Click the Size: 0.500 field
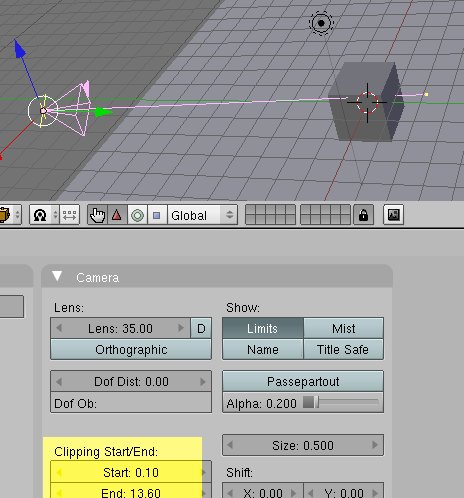Image resolution: width=464 pixels, height=498 pixels. coord(303,445)
